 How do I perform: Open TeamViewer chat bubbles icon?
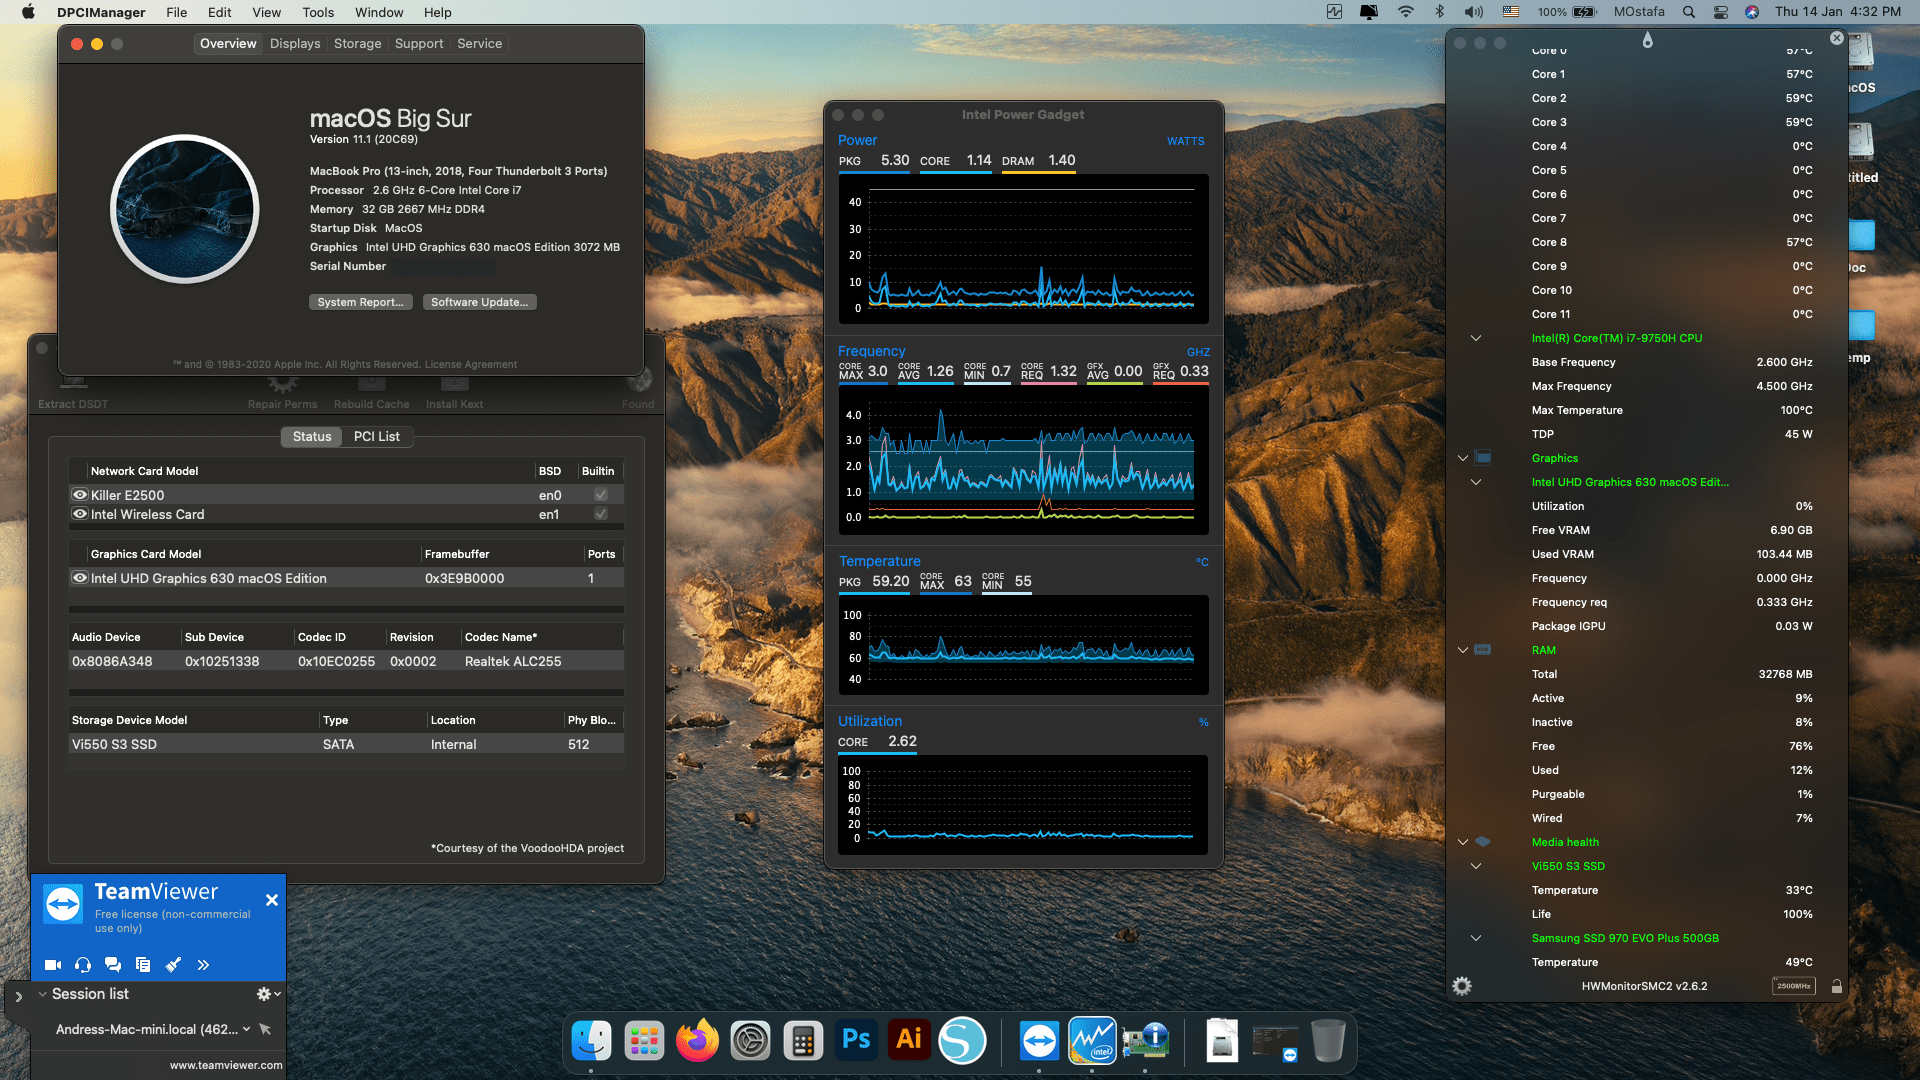(x=113, y=965)
